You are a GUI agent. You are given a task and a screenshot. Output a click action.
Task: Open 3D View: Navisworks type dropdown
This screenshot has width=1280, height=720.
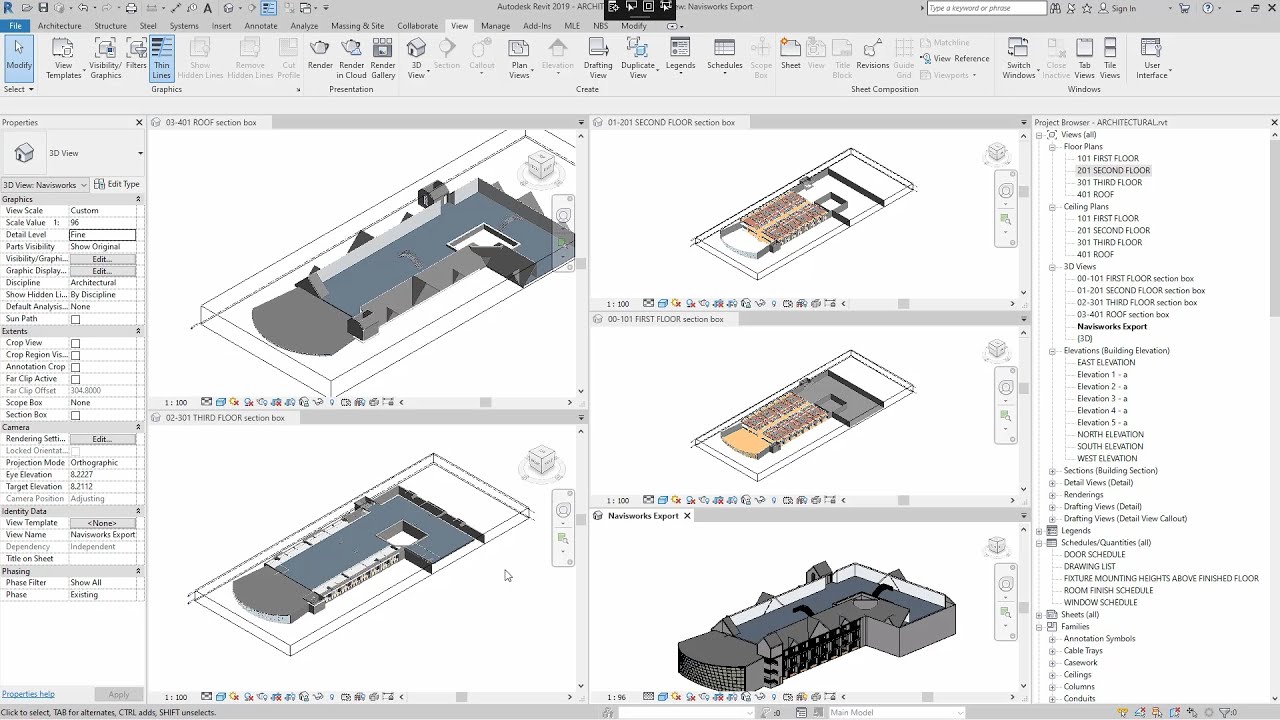click(45, 185)
